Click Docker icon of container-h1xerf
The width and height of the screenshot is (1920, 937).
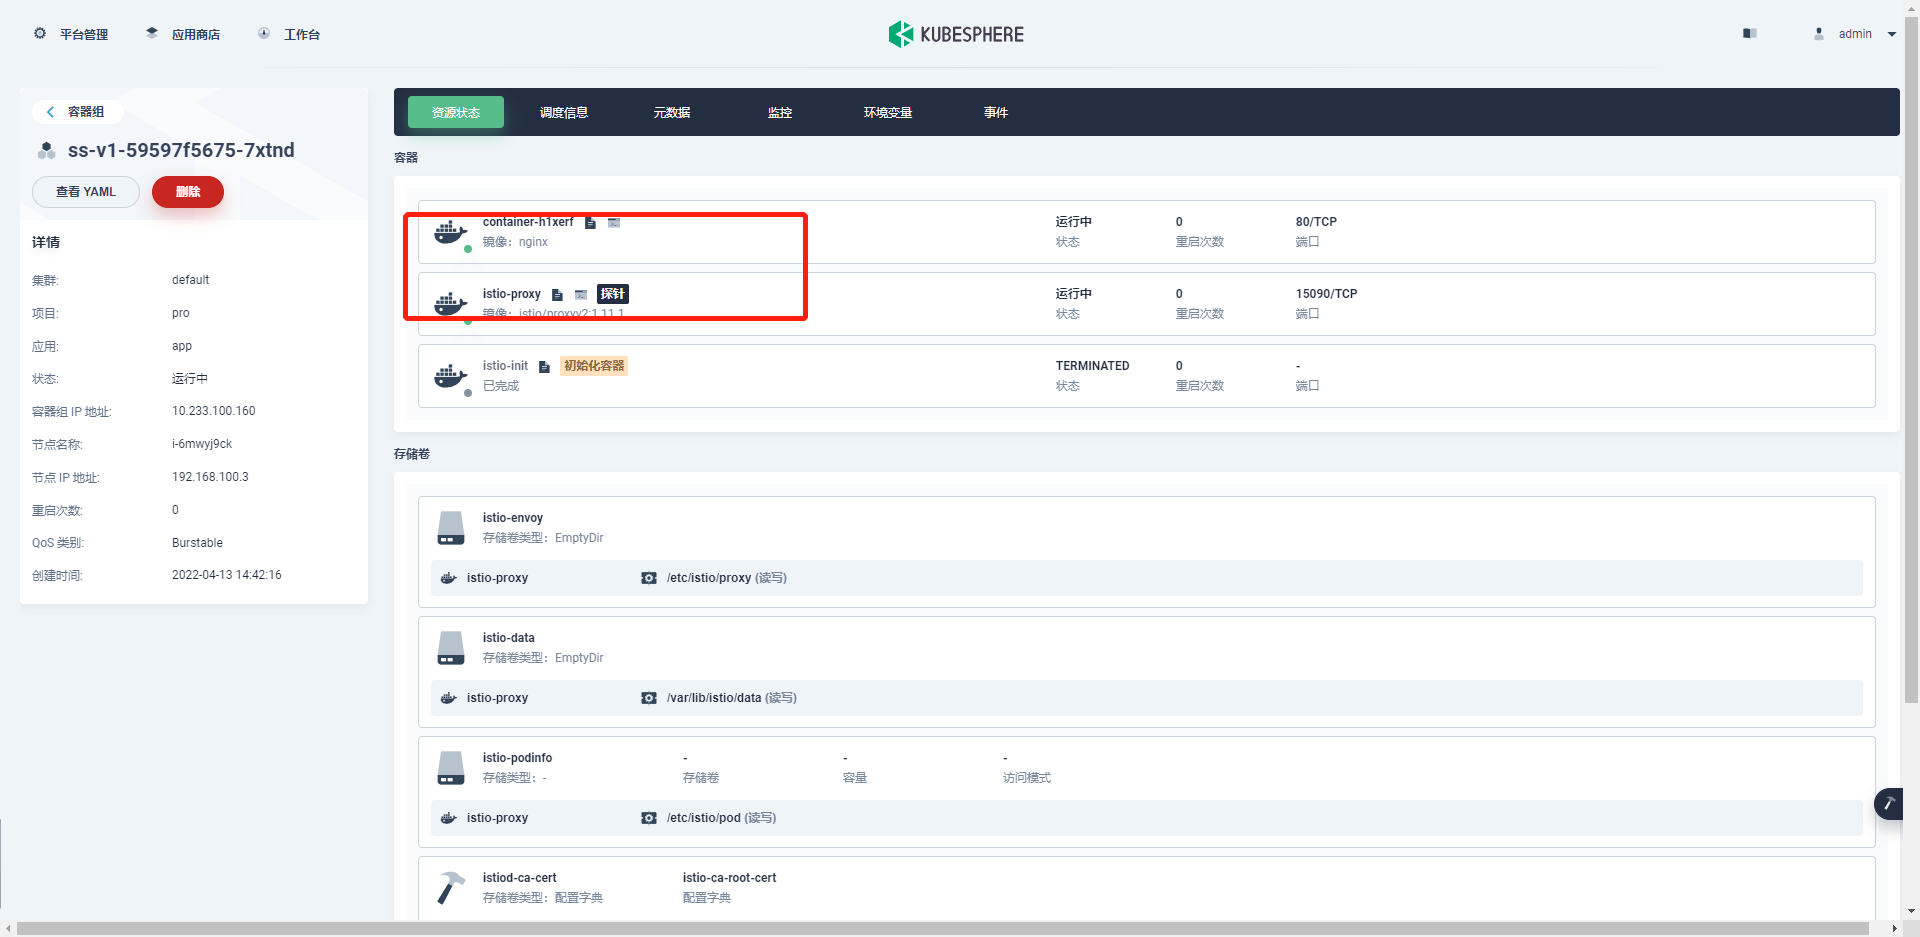click(x=451, y=232)
